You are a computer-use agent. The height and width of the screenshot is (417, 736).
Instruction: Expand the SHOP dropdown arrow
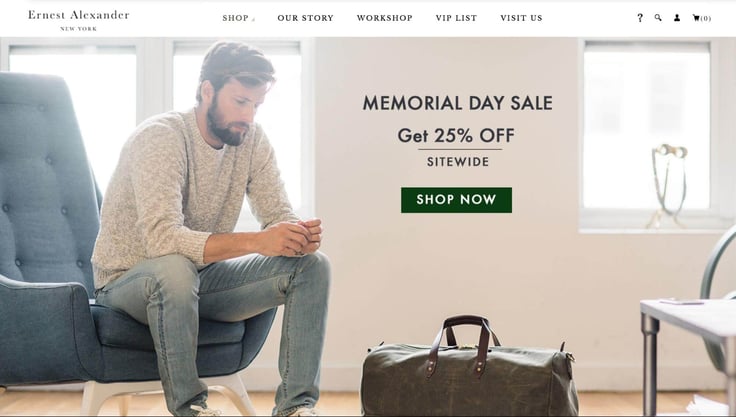click(x=253, y=19)
